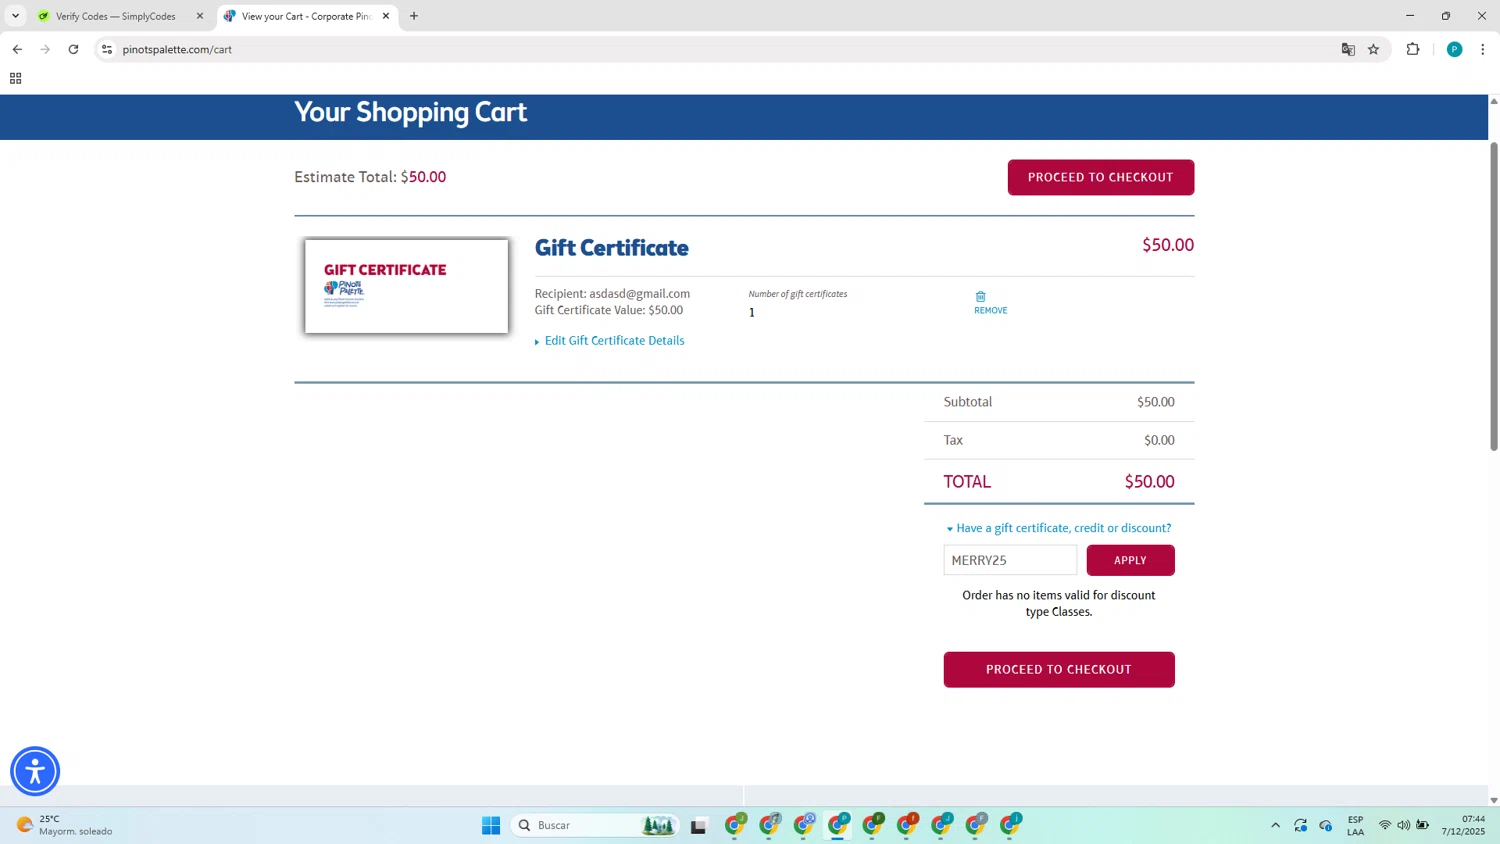Screen dimensions: 1500x844
Task: Open the extensions puzzle icon
Action: [1413, 49]
